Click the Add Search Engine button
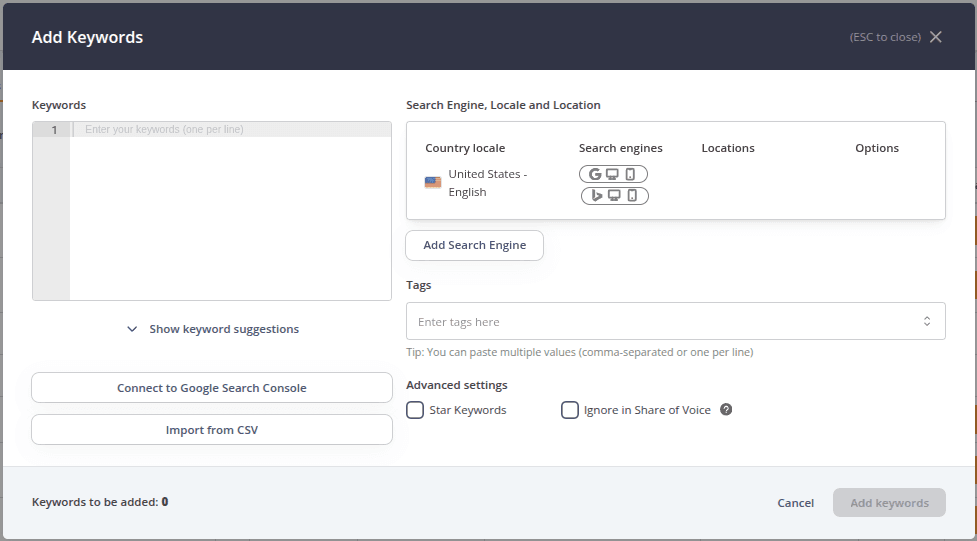The image size is (977, 541). (x=474, y=245)
